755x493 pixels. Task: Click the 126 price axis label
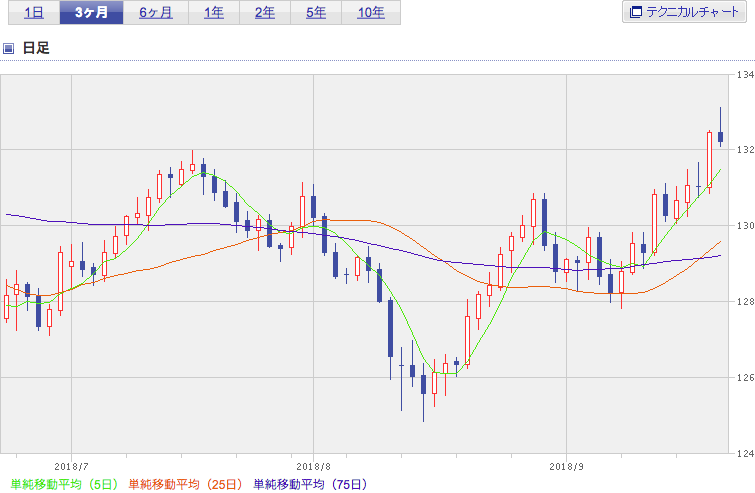pyautogui.click(x=745, y=377)
